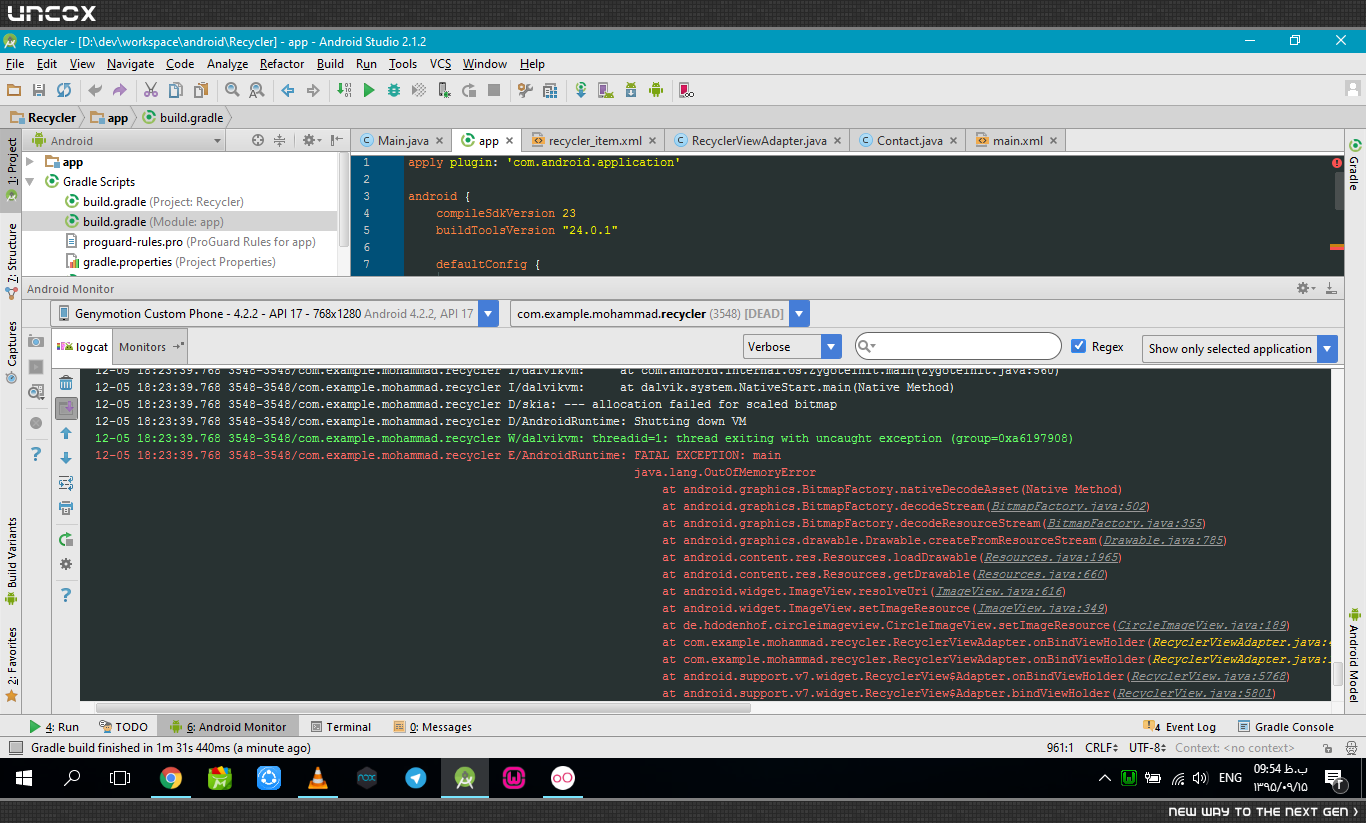The width and height of the screenshot is (1366, 823).
Task: Switch to the Monitors tab
Action: (x=151, y=347)
